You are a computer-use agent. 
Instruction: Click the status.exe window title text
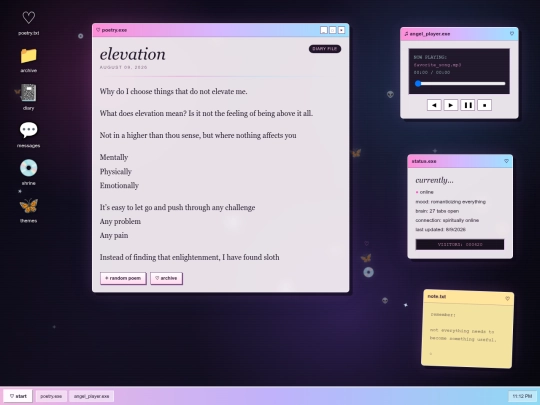[424, 161]
